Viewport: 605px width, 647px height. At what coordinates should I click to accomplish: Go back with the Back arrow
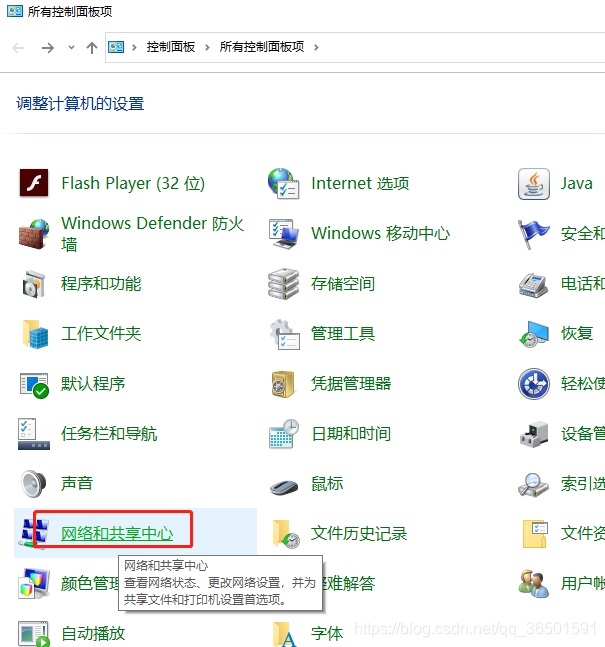click(x=18, y=48)
